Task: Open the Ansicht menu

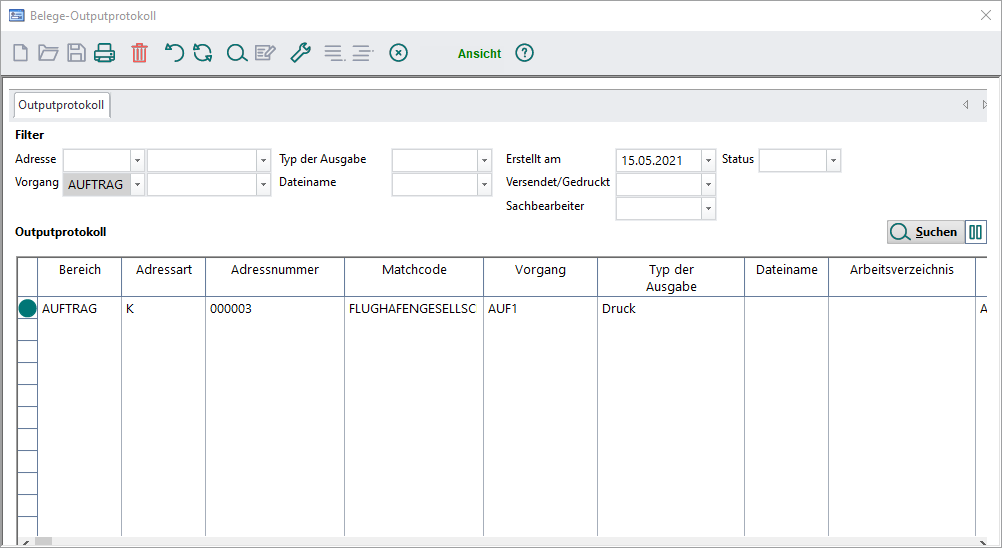Action: (x=479, y=54)
